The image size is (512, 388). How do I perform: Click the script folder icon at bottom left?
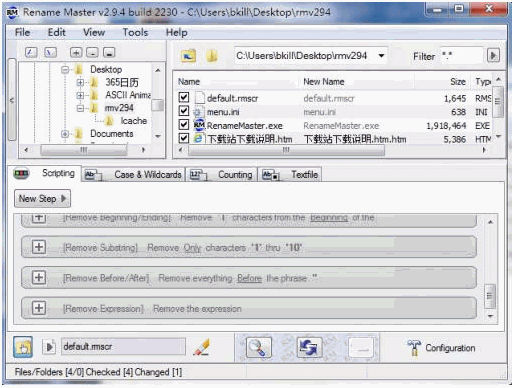point(23,347)
